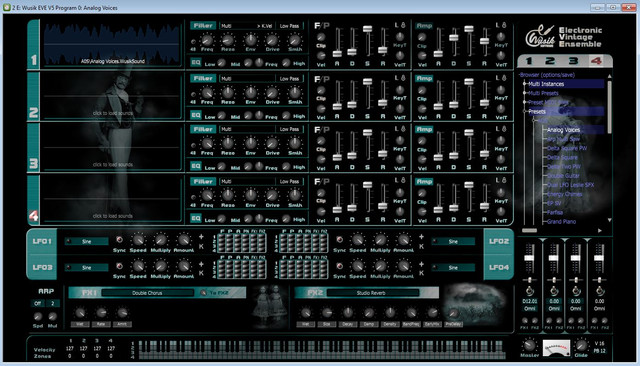Adjust the LFO3 Amount knob
The image size is (640, 366).
184,266
